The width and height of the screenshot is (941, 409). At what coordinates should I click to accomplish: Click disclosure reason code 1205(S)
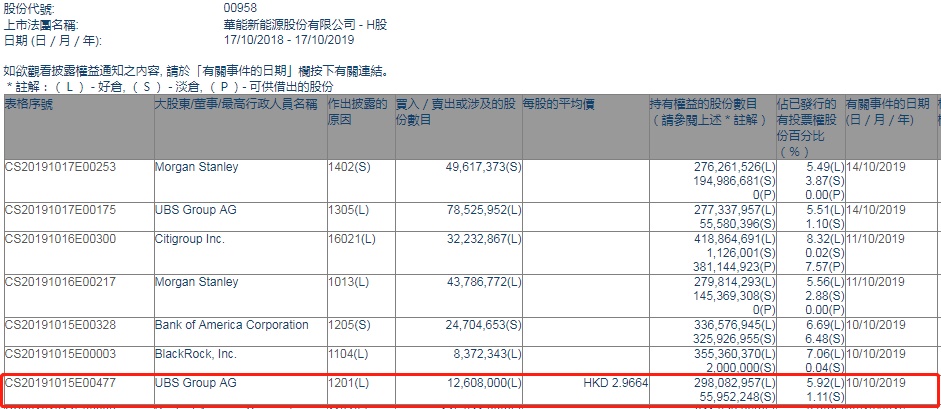349,325
